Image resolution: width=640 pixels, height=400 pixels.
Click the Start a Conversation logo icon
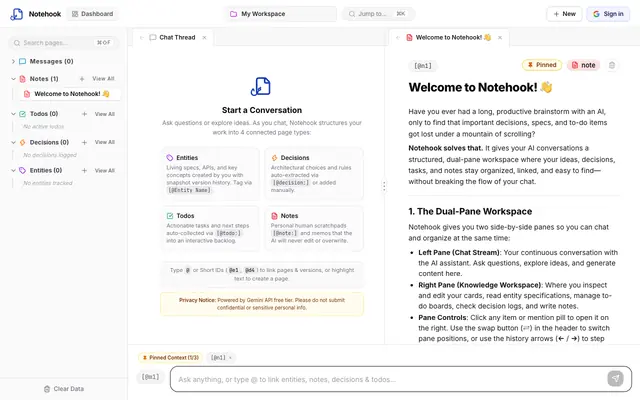click(261, 86)
